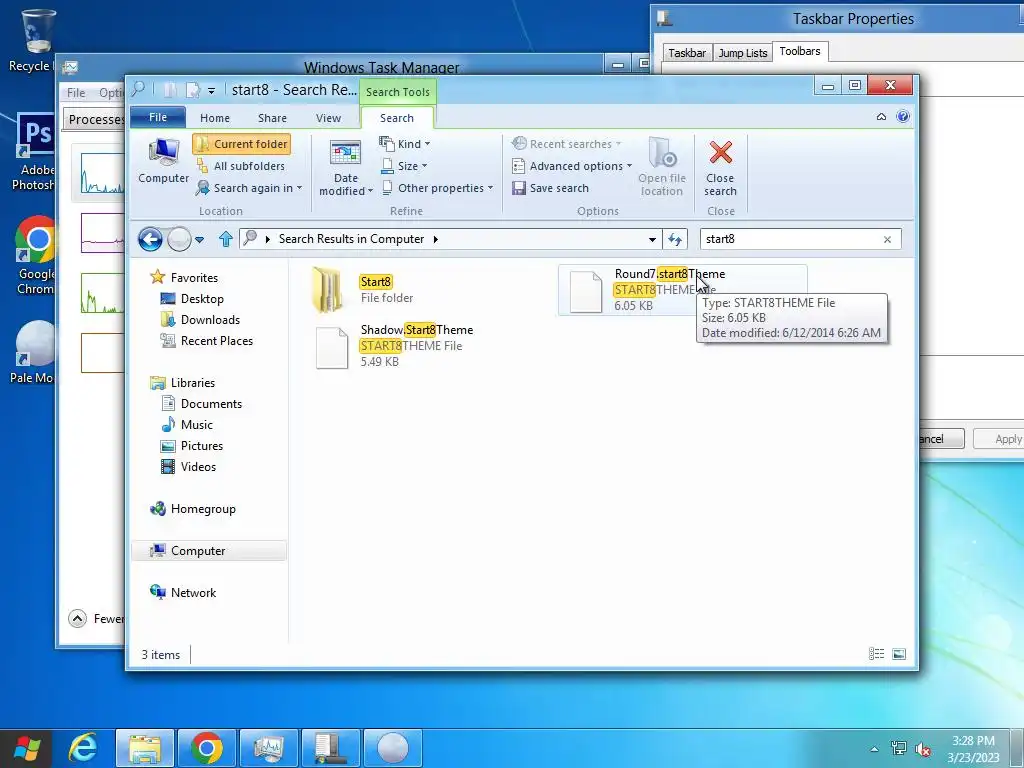Viewport: 1024px width, 768px height.
Task: Open Kind filter dropdown
Action: pos(405,144)
